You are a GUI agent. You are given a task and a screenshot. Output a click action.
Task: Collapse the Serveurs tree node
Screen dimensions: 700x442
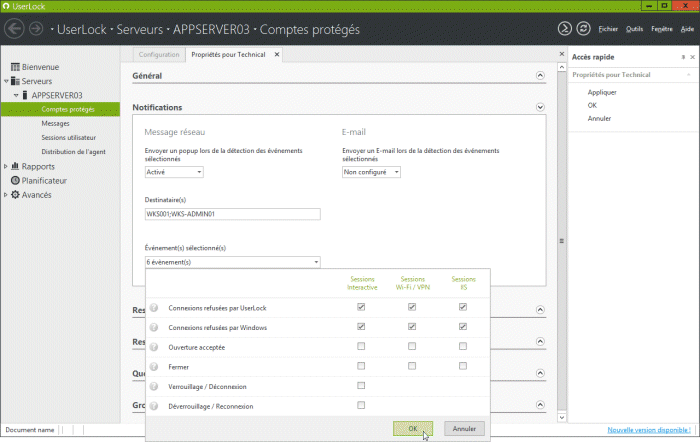6,81
